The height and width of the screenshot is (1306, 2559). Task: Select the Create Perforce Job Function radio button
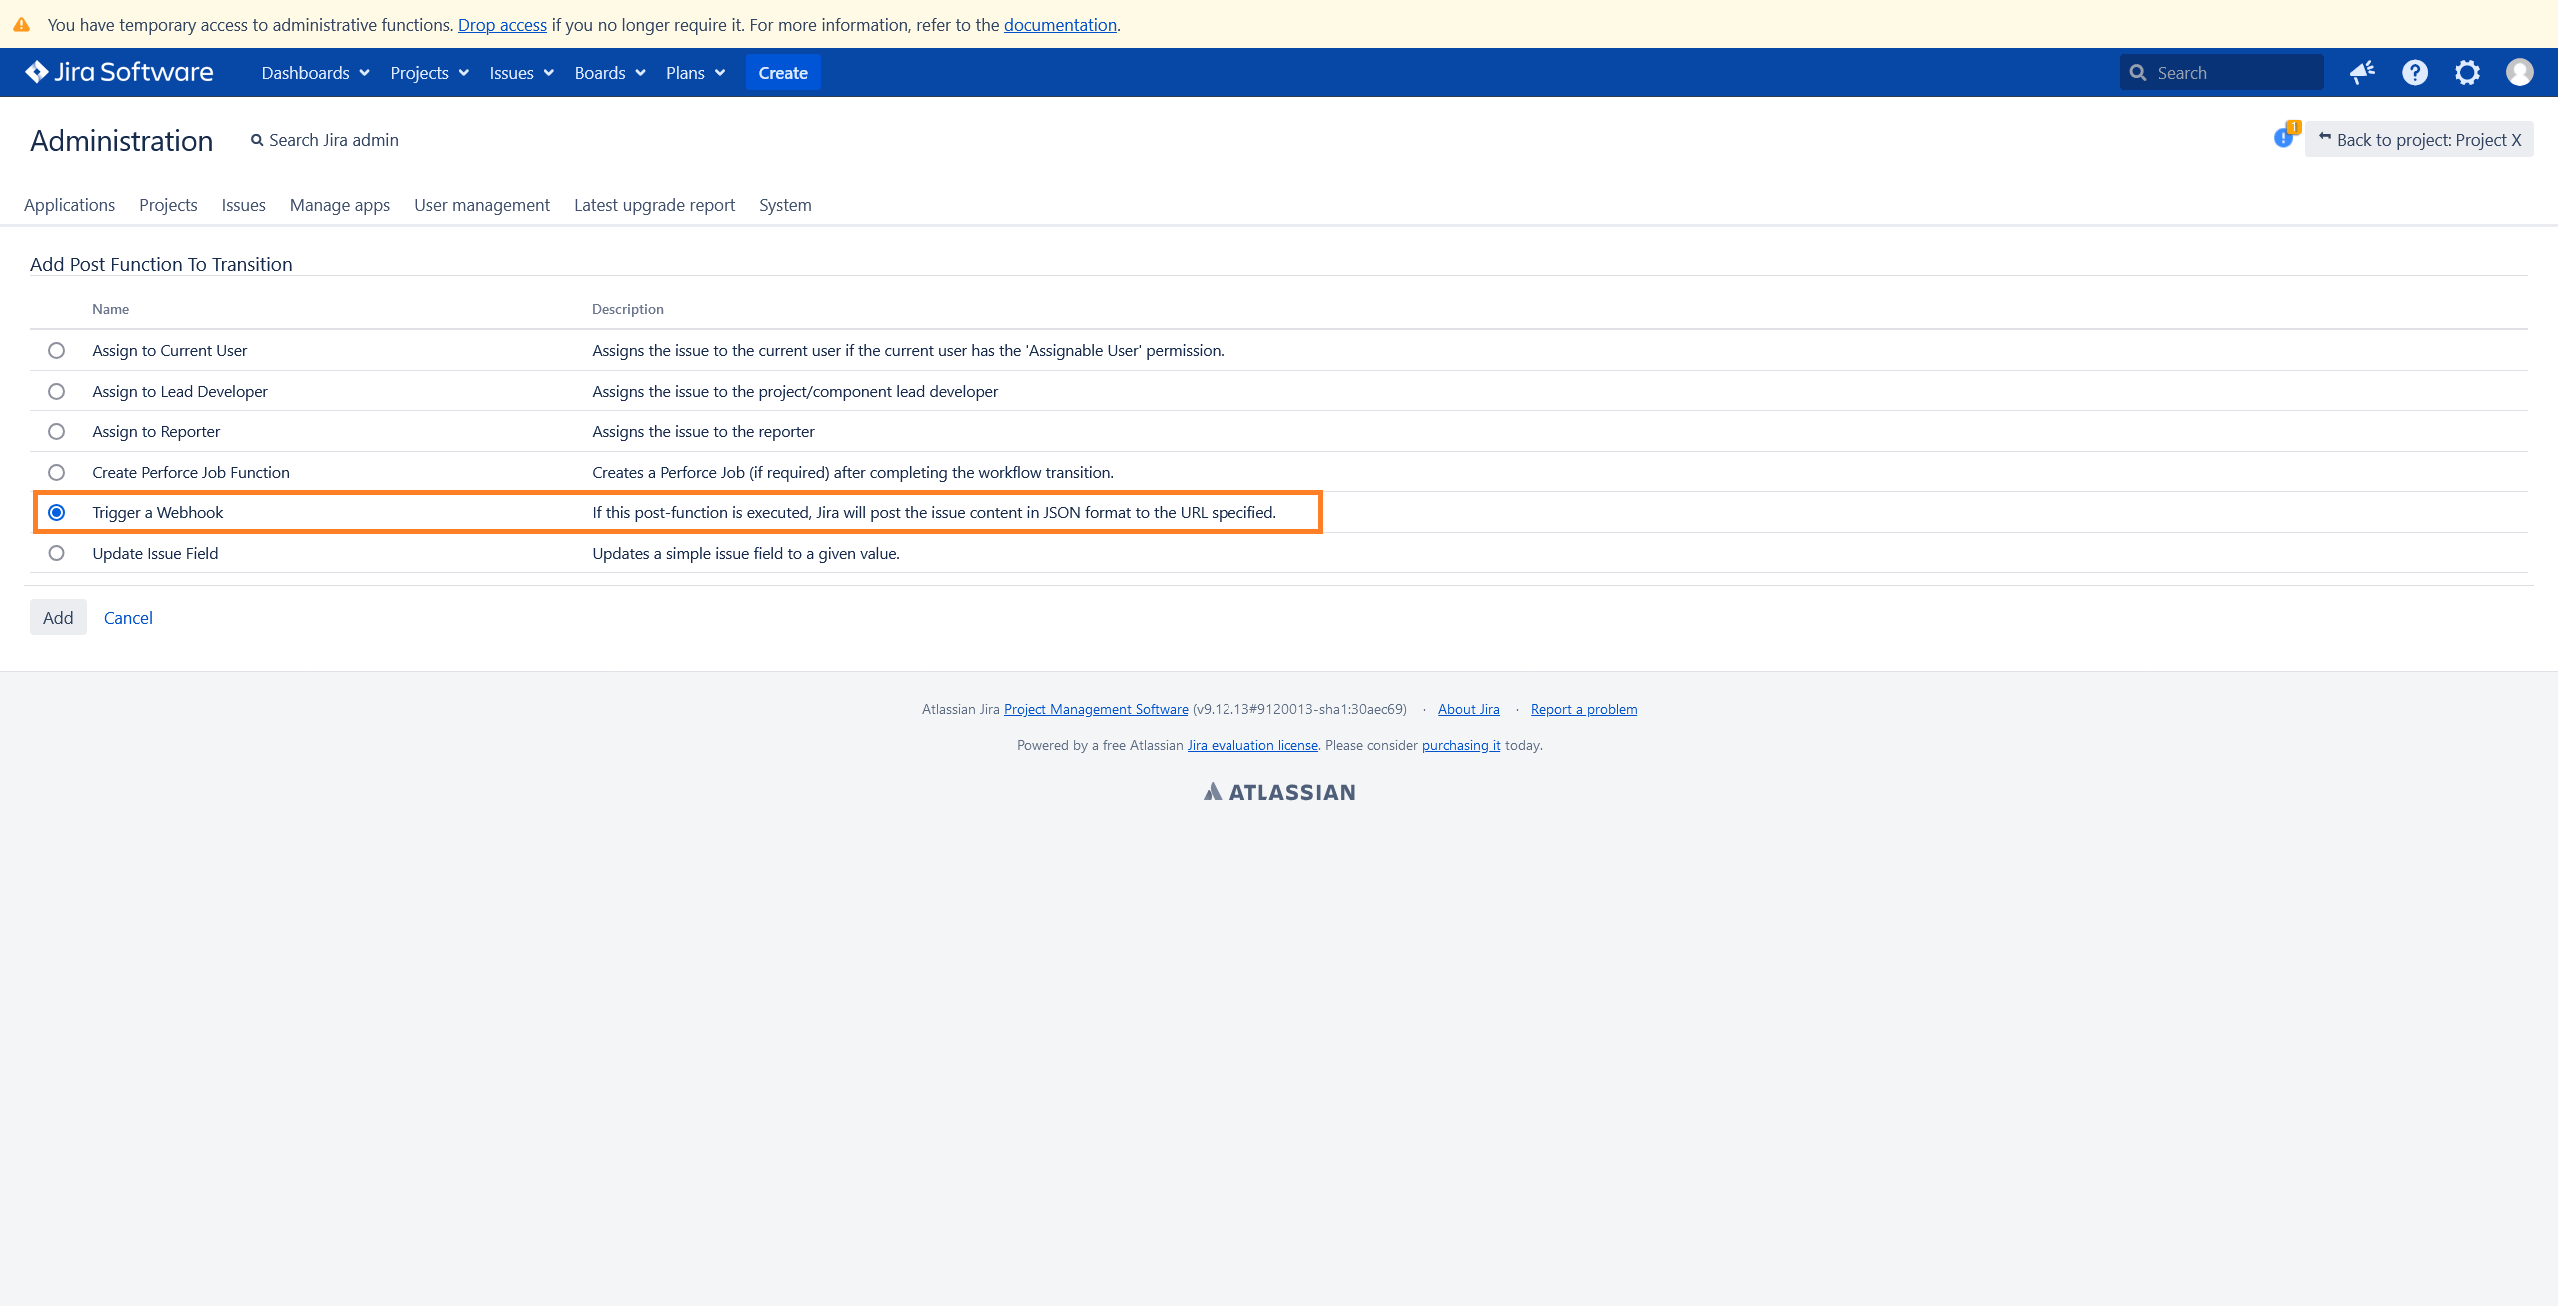56,472
